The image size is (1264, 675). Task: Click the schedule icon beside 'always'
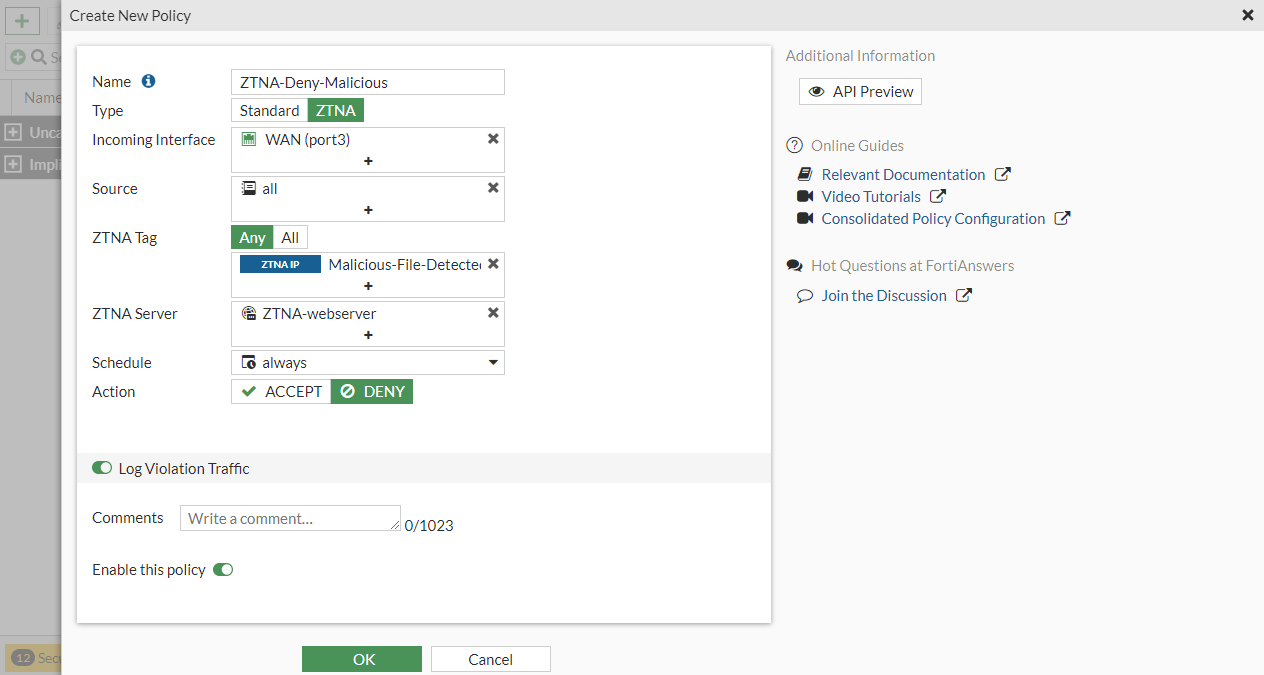point(249,362)
